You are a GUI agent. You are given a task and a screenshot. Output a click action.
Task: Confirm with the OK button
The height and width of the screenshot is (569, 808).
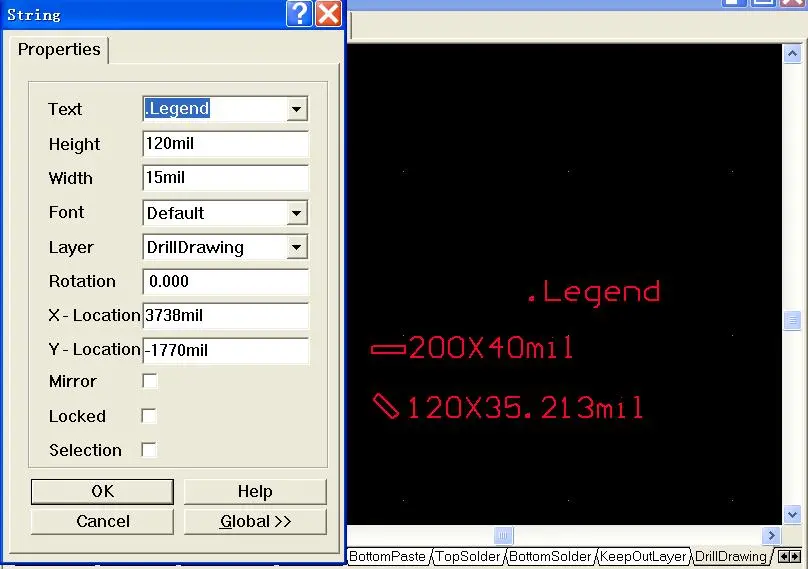pos(102,492)
